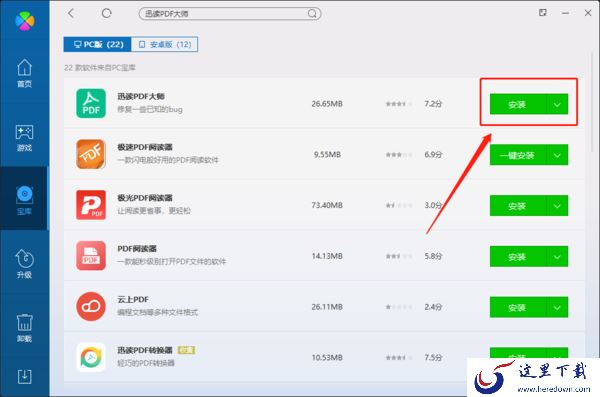This screenshot has height=397, width=600.
Task: Open the 升级 upgrade section
Action: (24, 263)
